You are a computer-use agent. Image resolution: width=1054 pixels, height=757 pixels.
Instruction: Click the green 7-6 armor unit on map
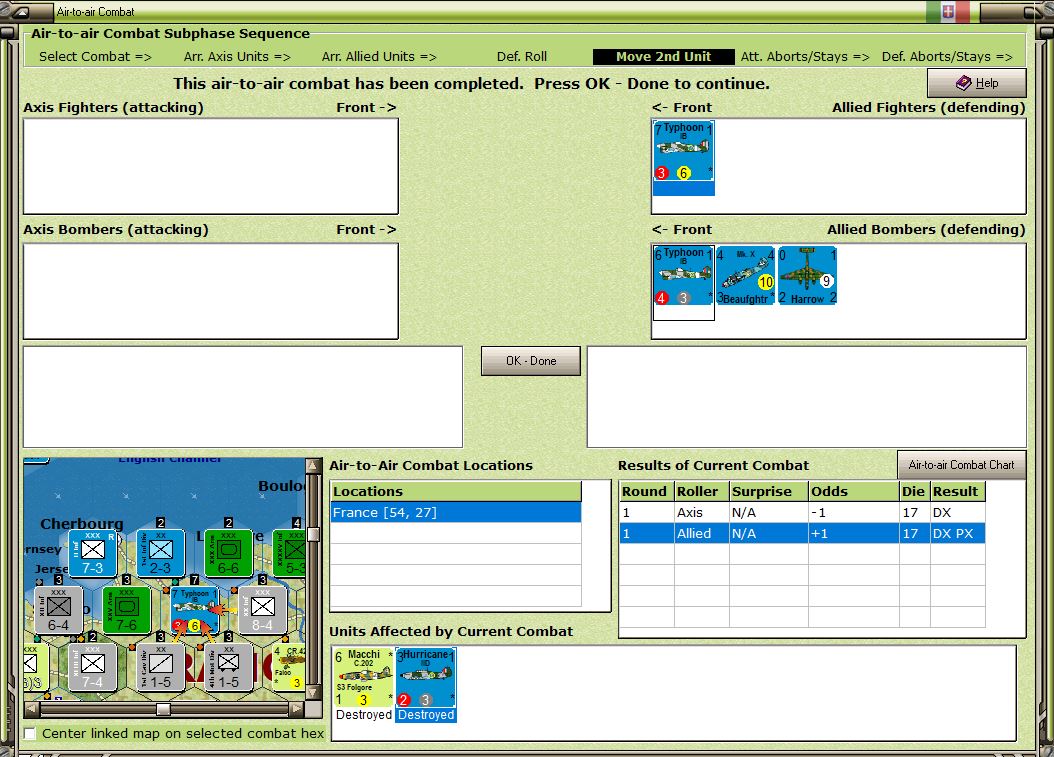point(126,610)
